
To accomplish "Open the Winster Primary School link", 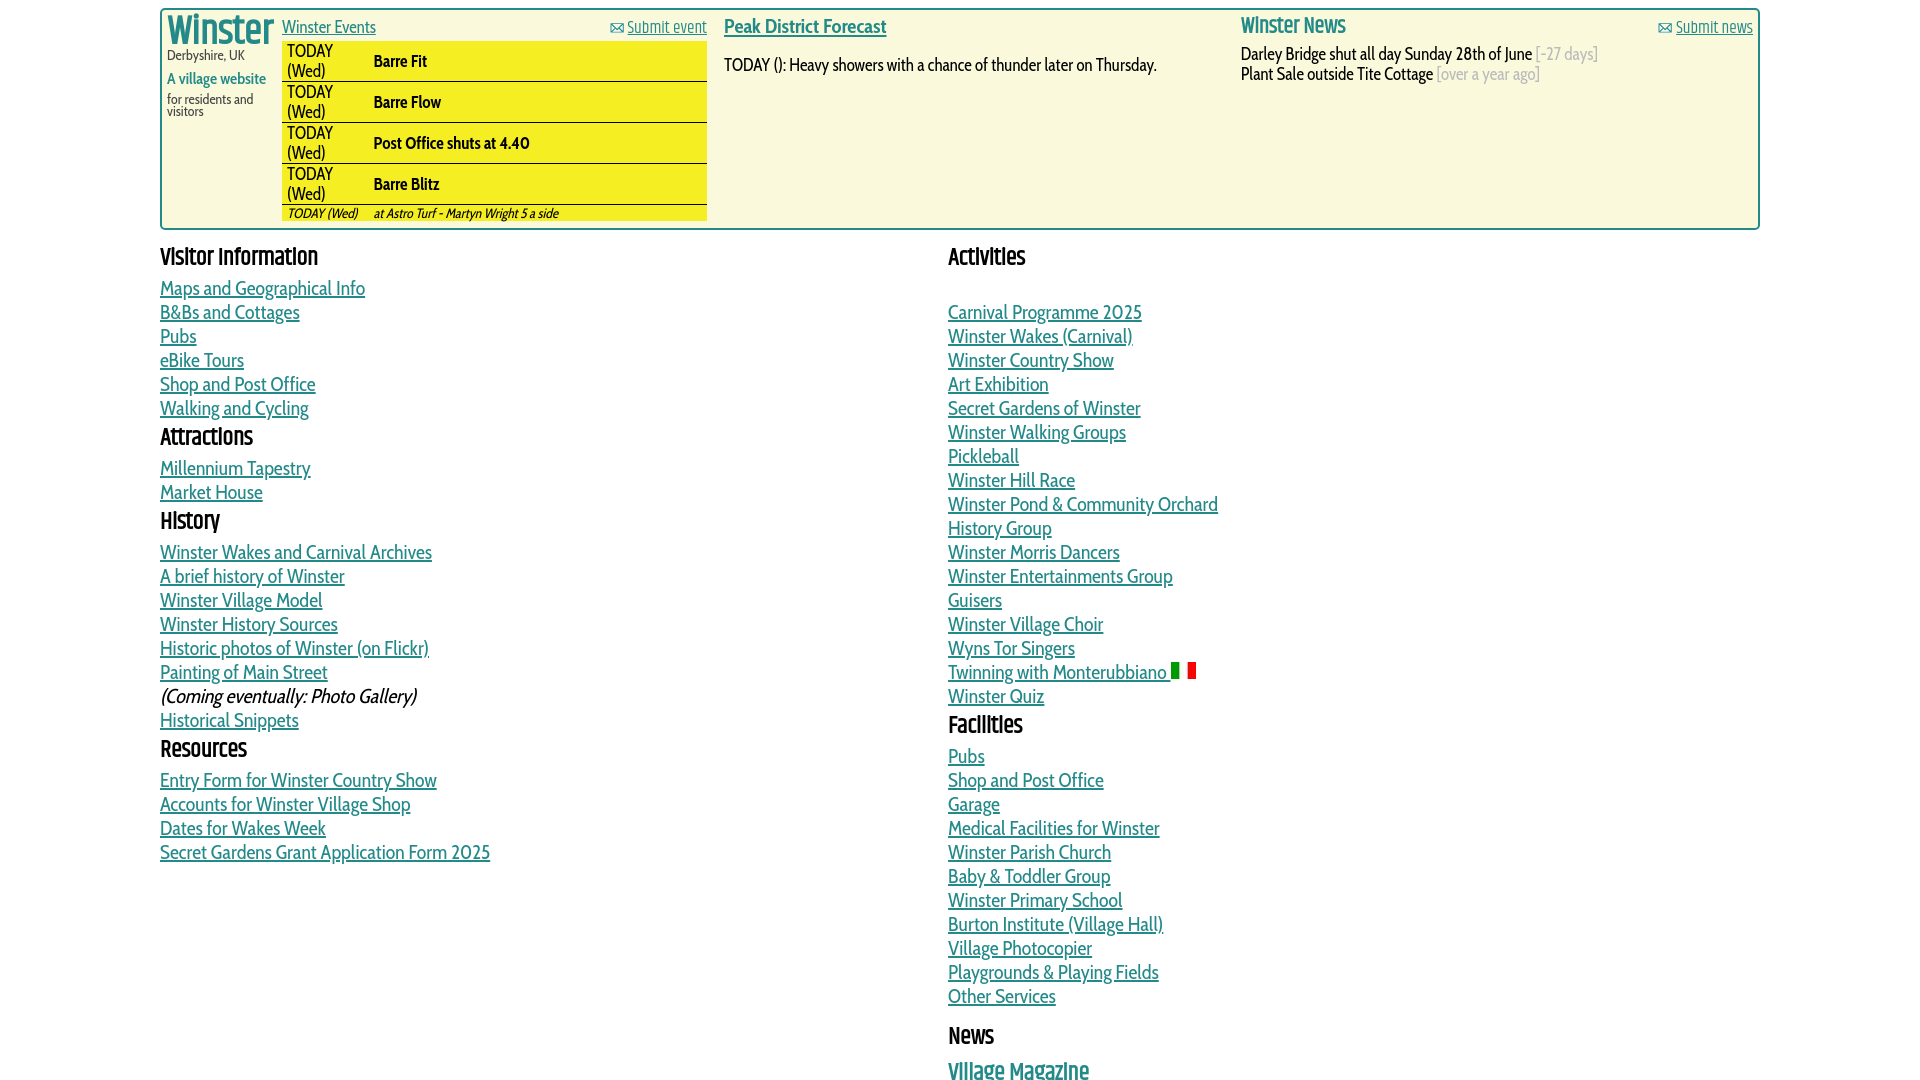I will [x=1035, y=900].
